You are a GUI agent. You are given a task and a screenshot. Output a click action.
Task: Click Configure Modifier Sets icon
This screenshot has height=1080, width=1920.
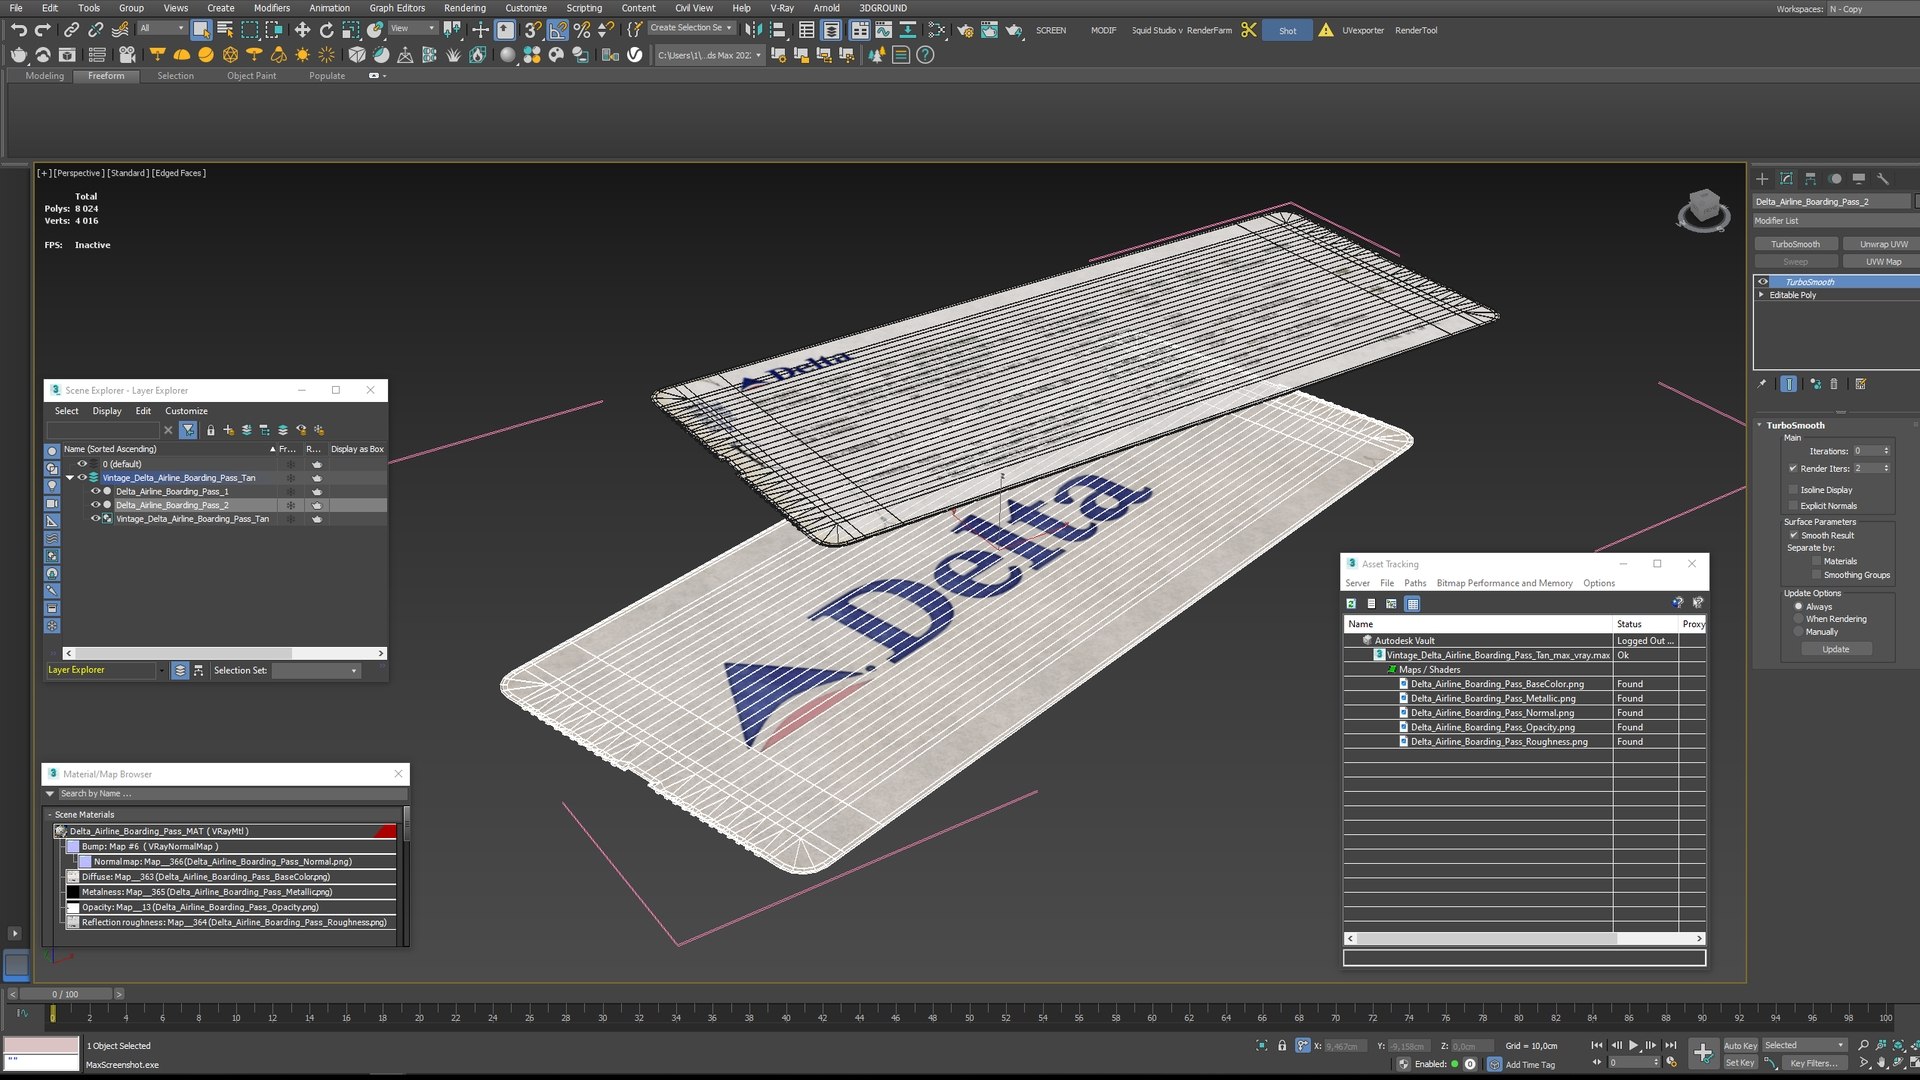1861,384
